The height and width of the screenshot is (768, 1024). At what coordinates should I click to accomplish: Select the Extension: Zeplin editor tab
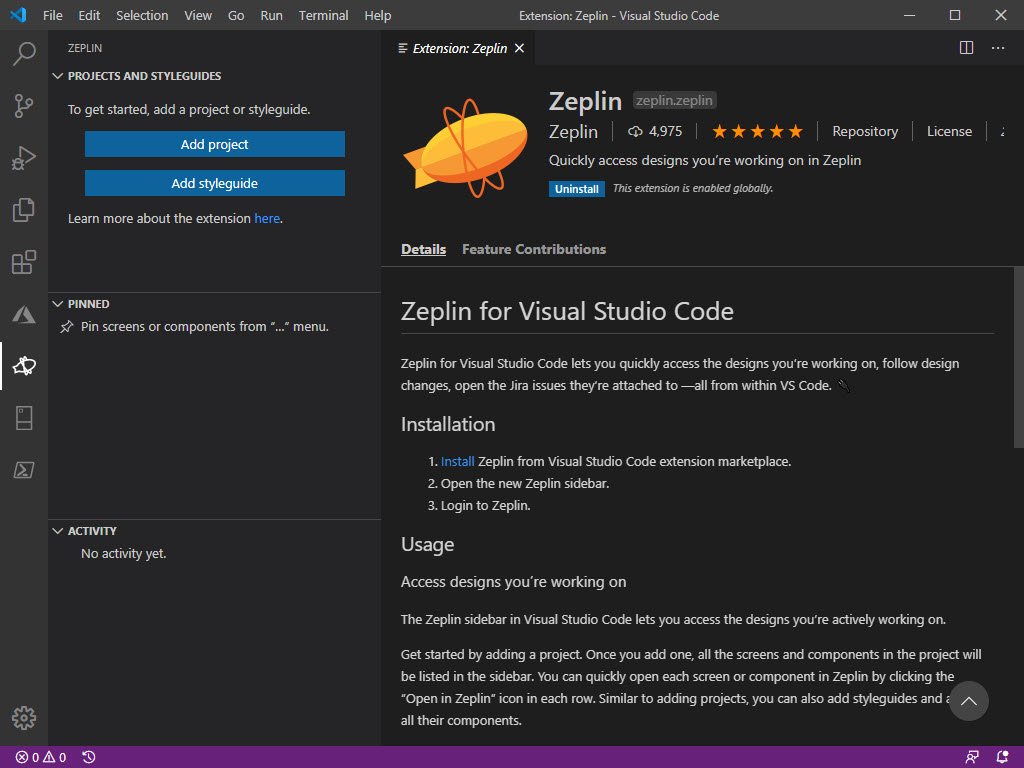tap(459, 48)
